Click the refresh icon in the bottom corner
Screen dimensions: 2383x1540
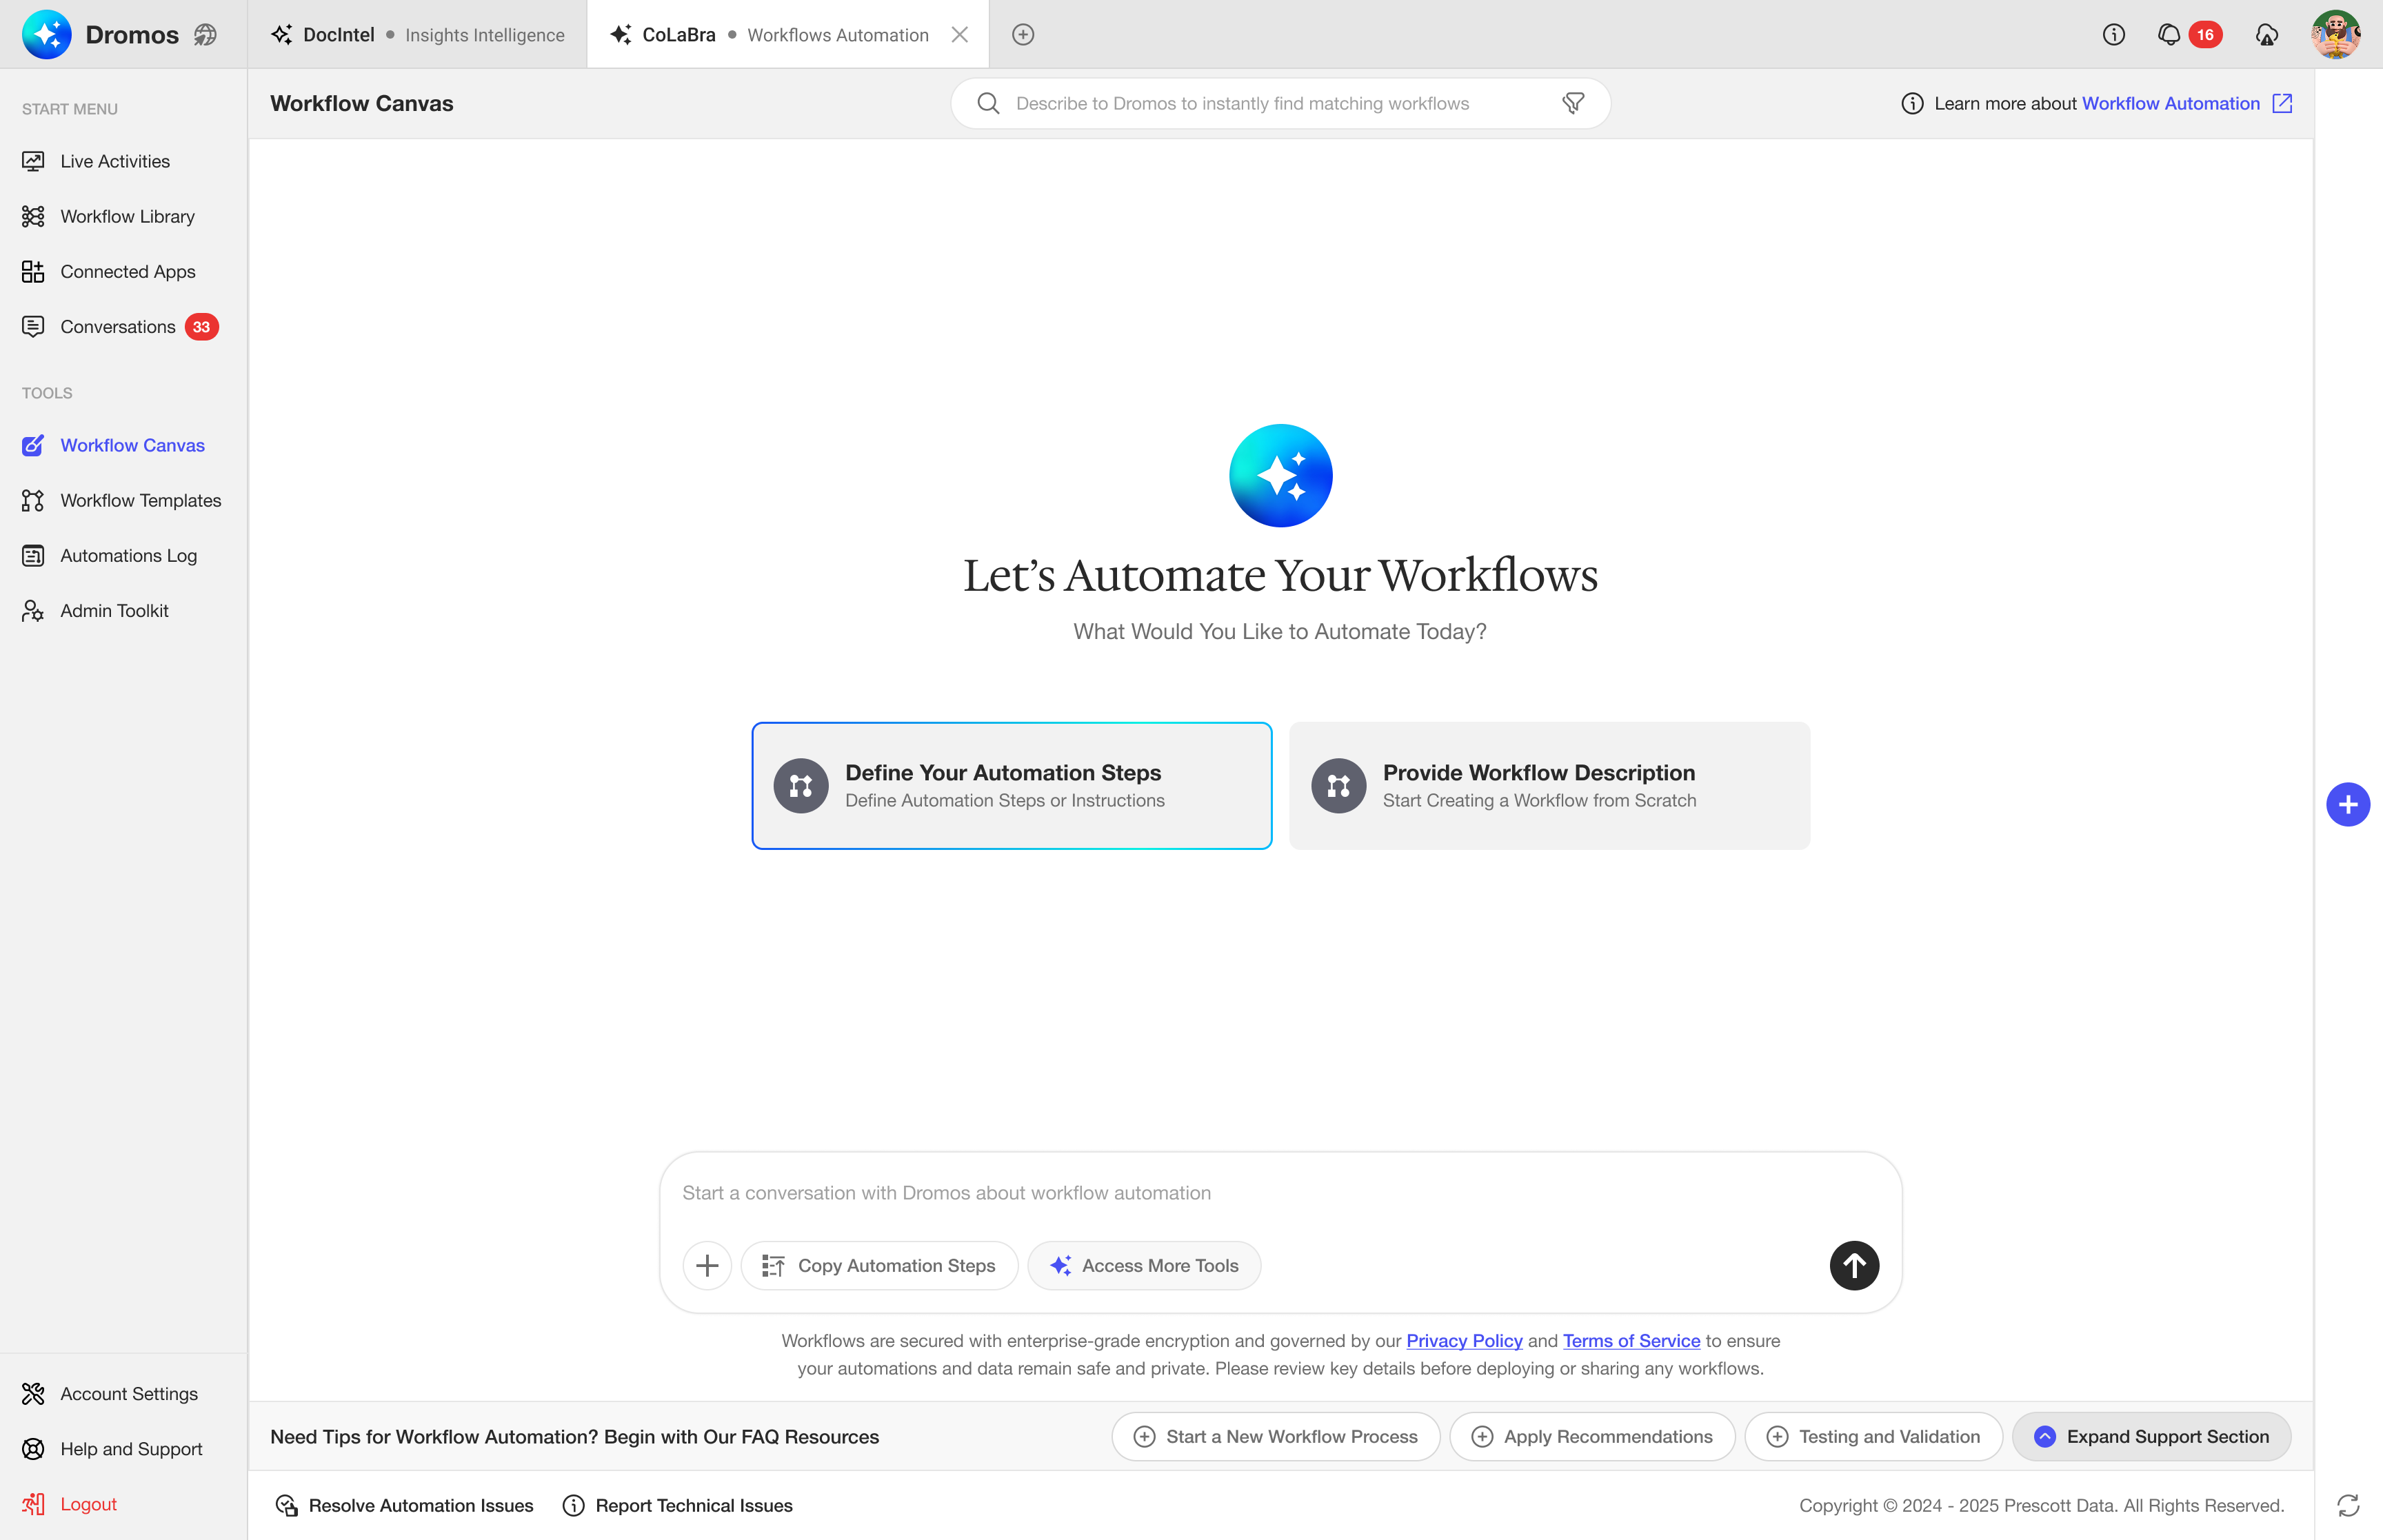[x=2347, y=1505]
